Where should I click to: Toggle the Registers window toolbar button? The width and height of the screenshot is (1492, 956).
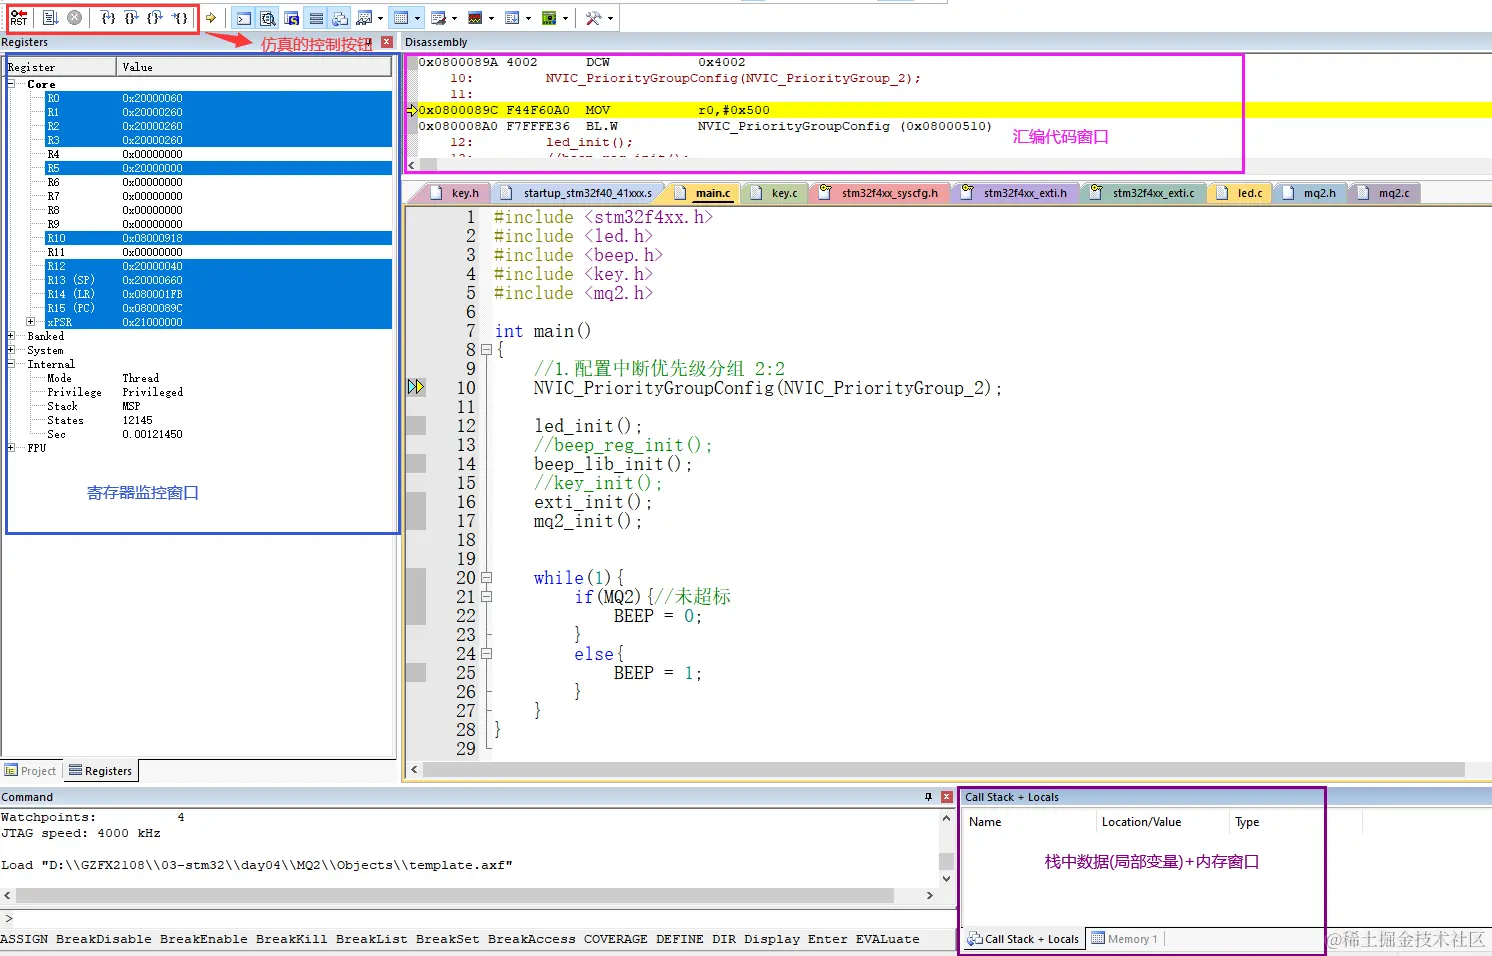[316, 18]
